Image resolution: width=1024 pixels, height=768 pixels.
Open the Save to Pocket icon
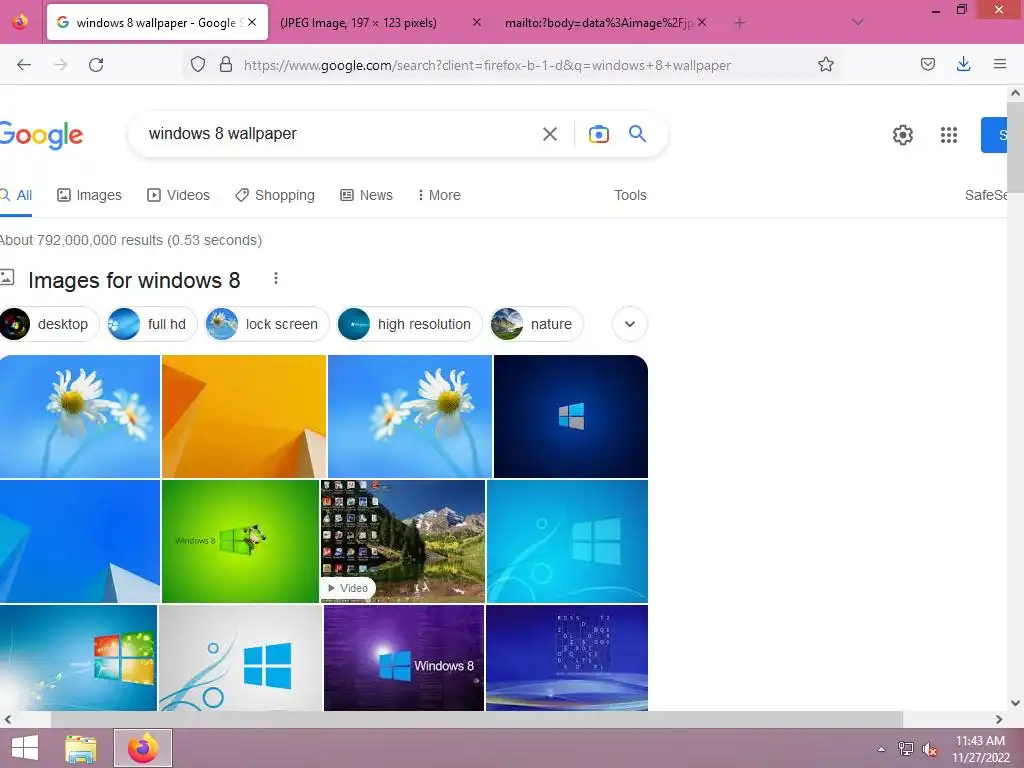click(x=927, y=65)
